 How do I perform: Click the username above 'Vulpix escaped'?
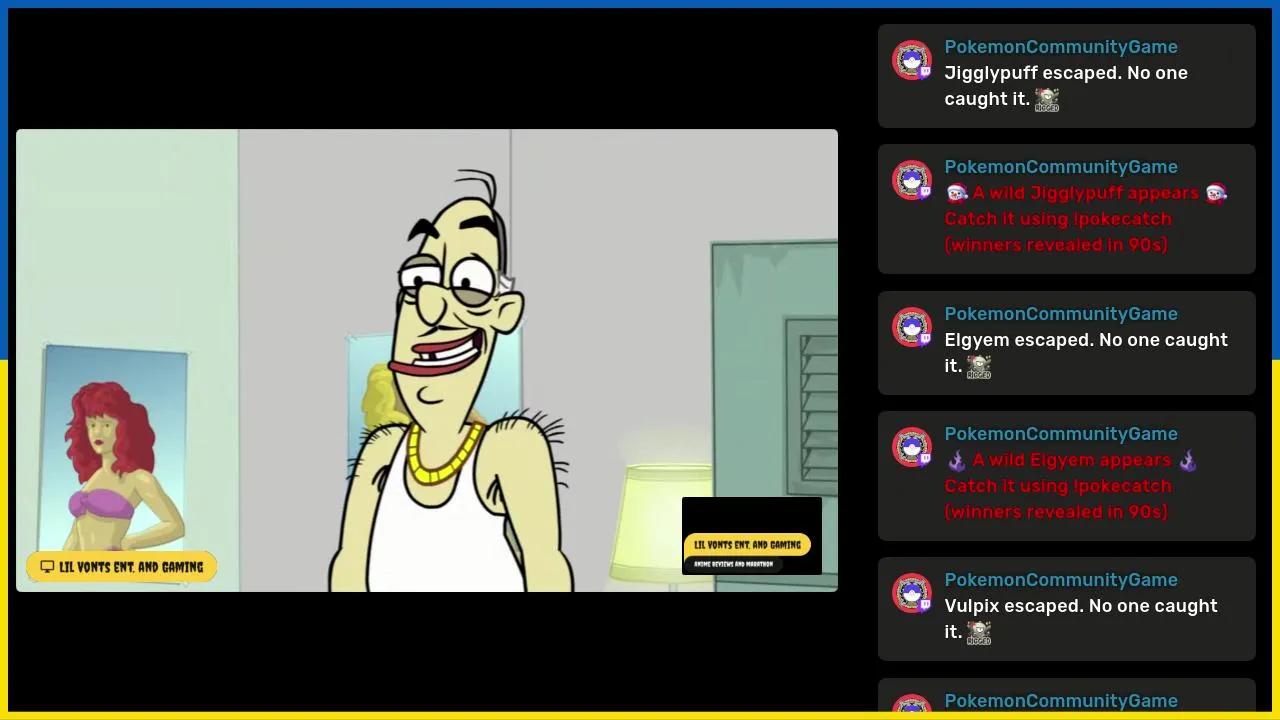[x=1061, y=580]
